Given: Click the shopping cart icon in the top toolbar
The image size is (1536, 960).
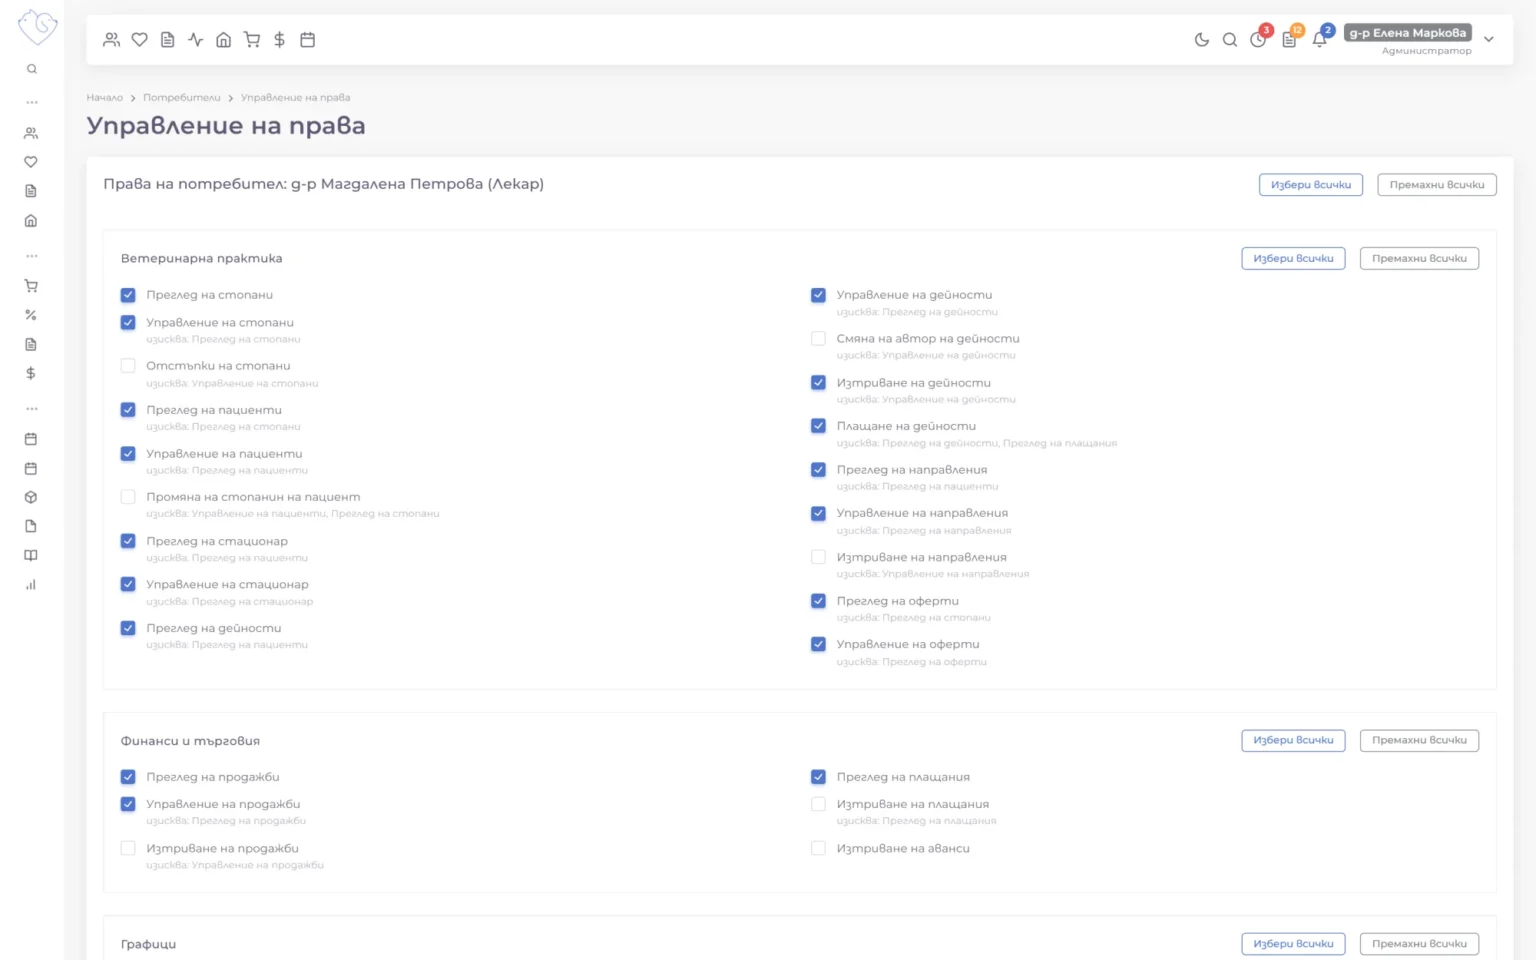Looking at the screenshot, I should [x=252, y=40].
